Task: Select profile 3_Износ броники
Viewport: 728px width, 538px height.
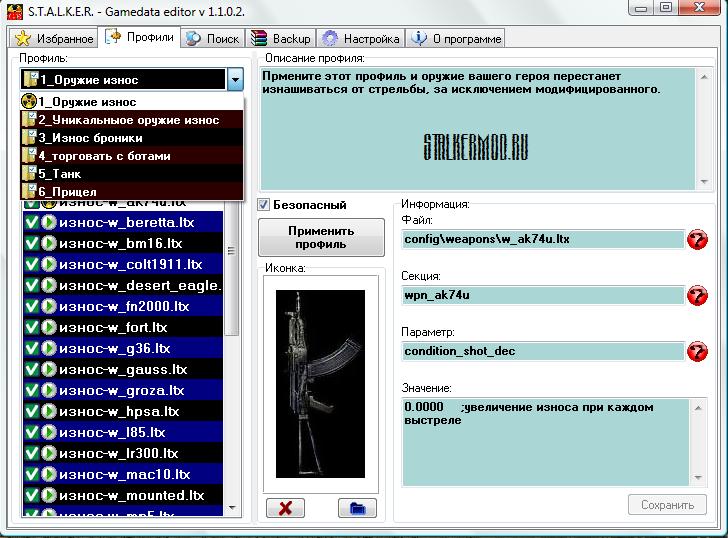Action: click(132, 138)
